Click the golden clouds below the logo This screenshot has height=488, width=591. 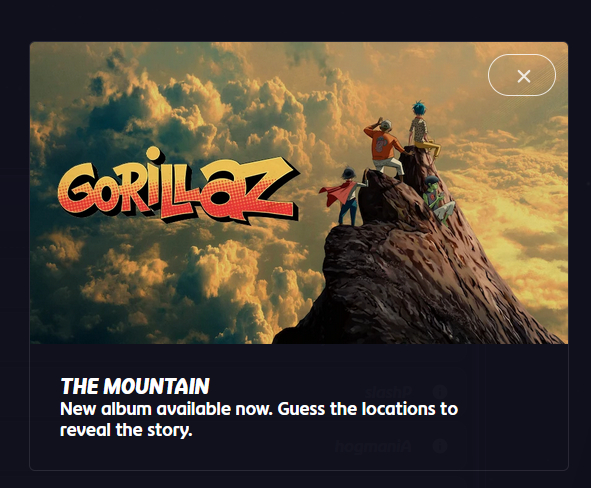(x=170, y=279)
